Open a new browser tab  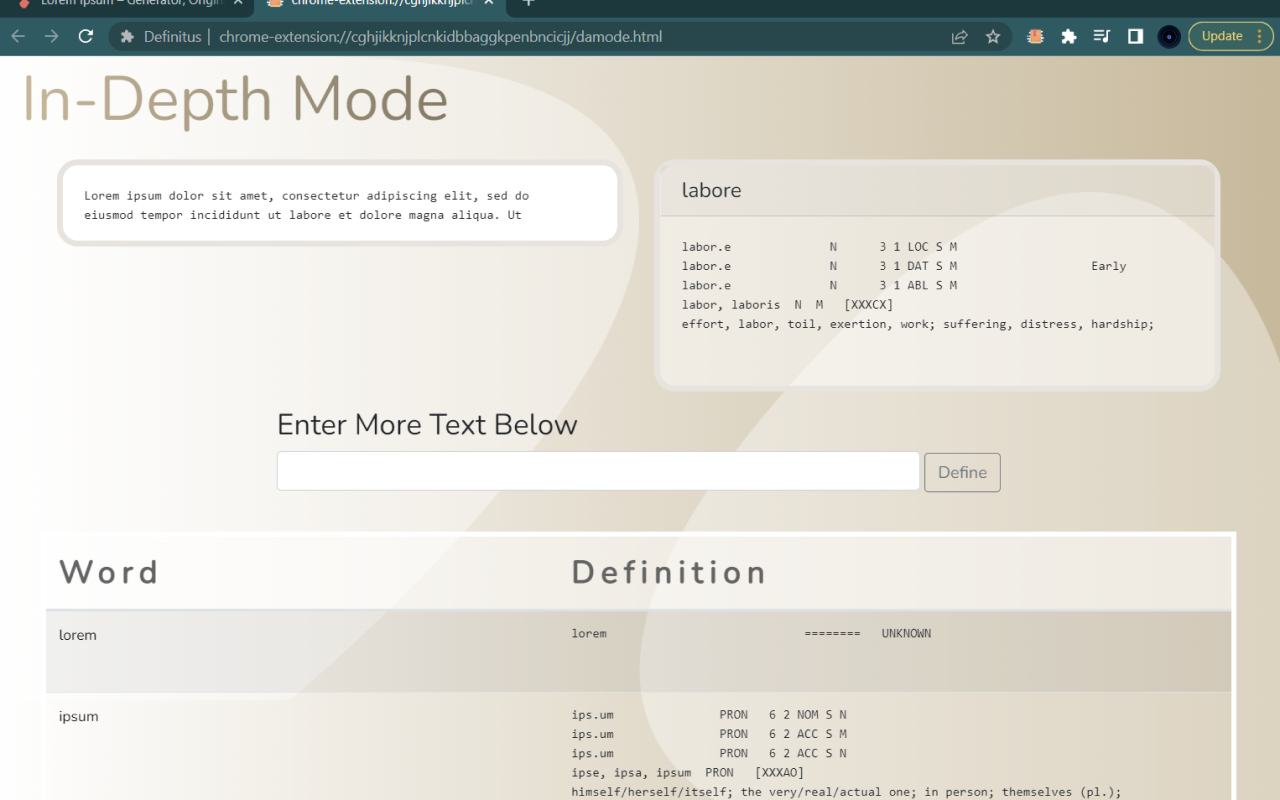pos(528,3)
